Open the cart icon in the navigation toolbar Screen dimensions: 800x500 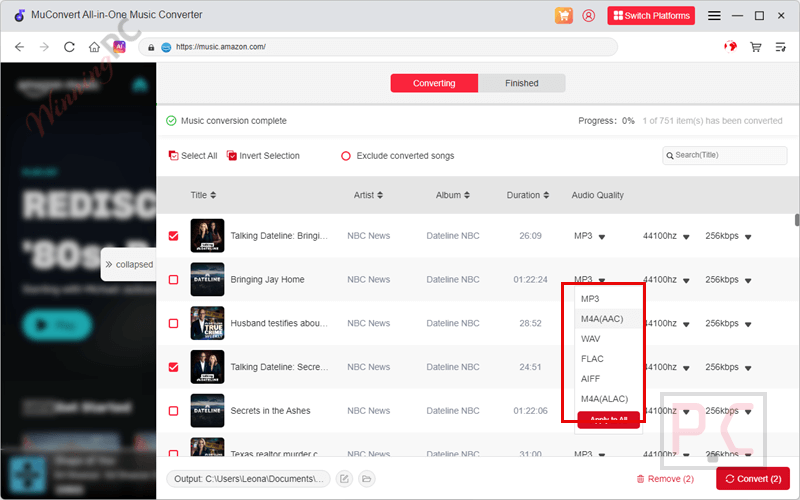tap(756, 47)
